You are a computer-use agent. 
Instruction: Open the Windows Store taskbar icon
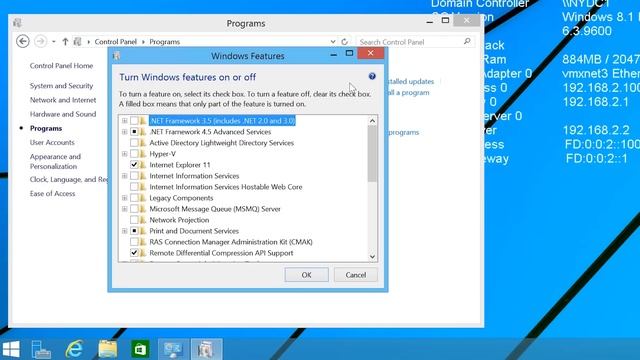point(140,349)
